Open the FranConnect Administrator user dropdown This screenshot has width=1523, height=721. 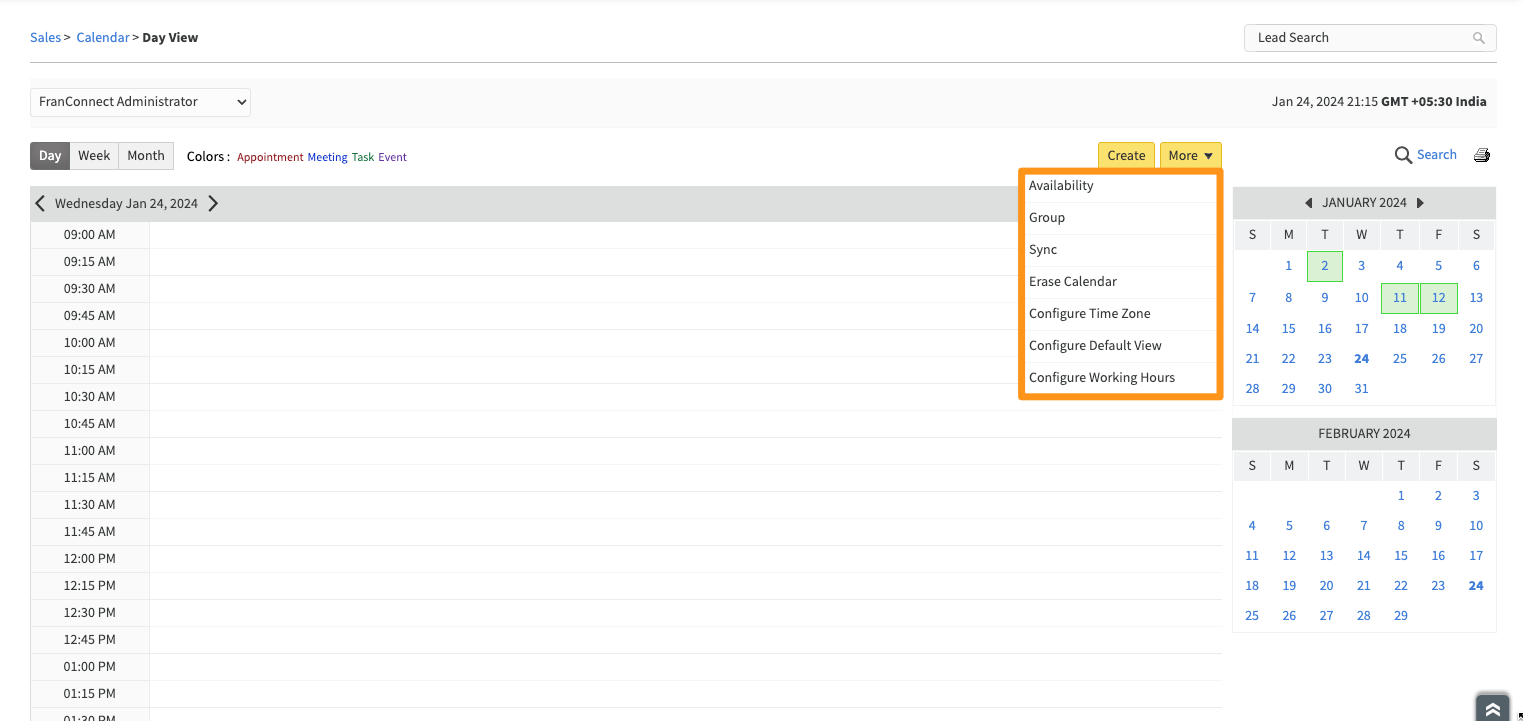pyautogui.click(x=140, y=102)
